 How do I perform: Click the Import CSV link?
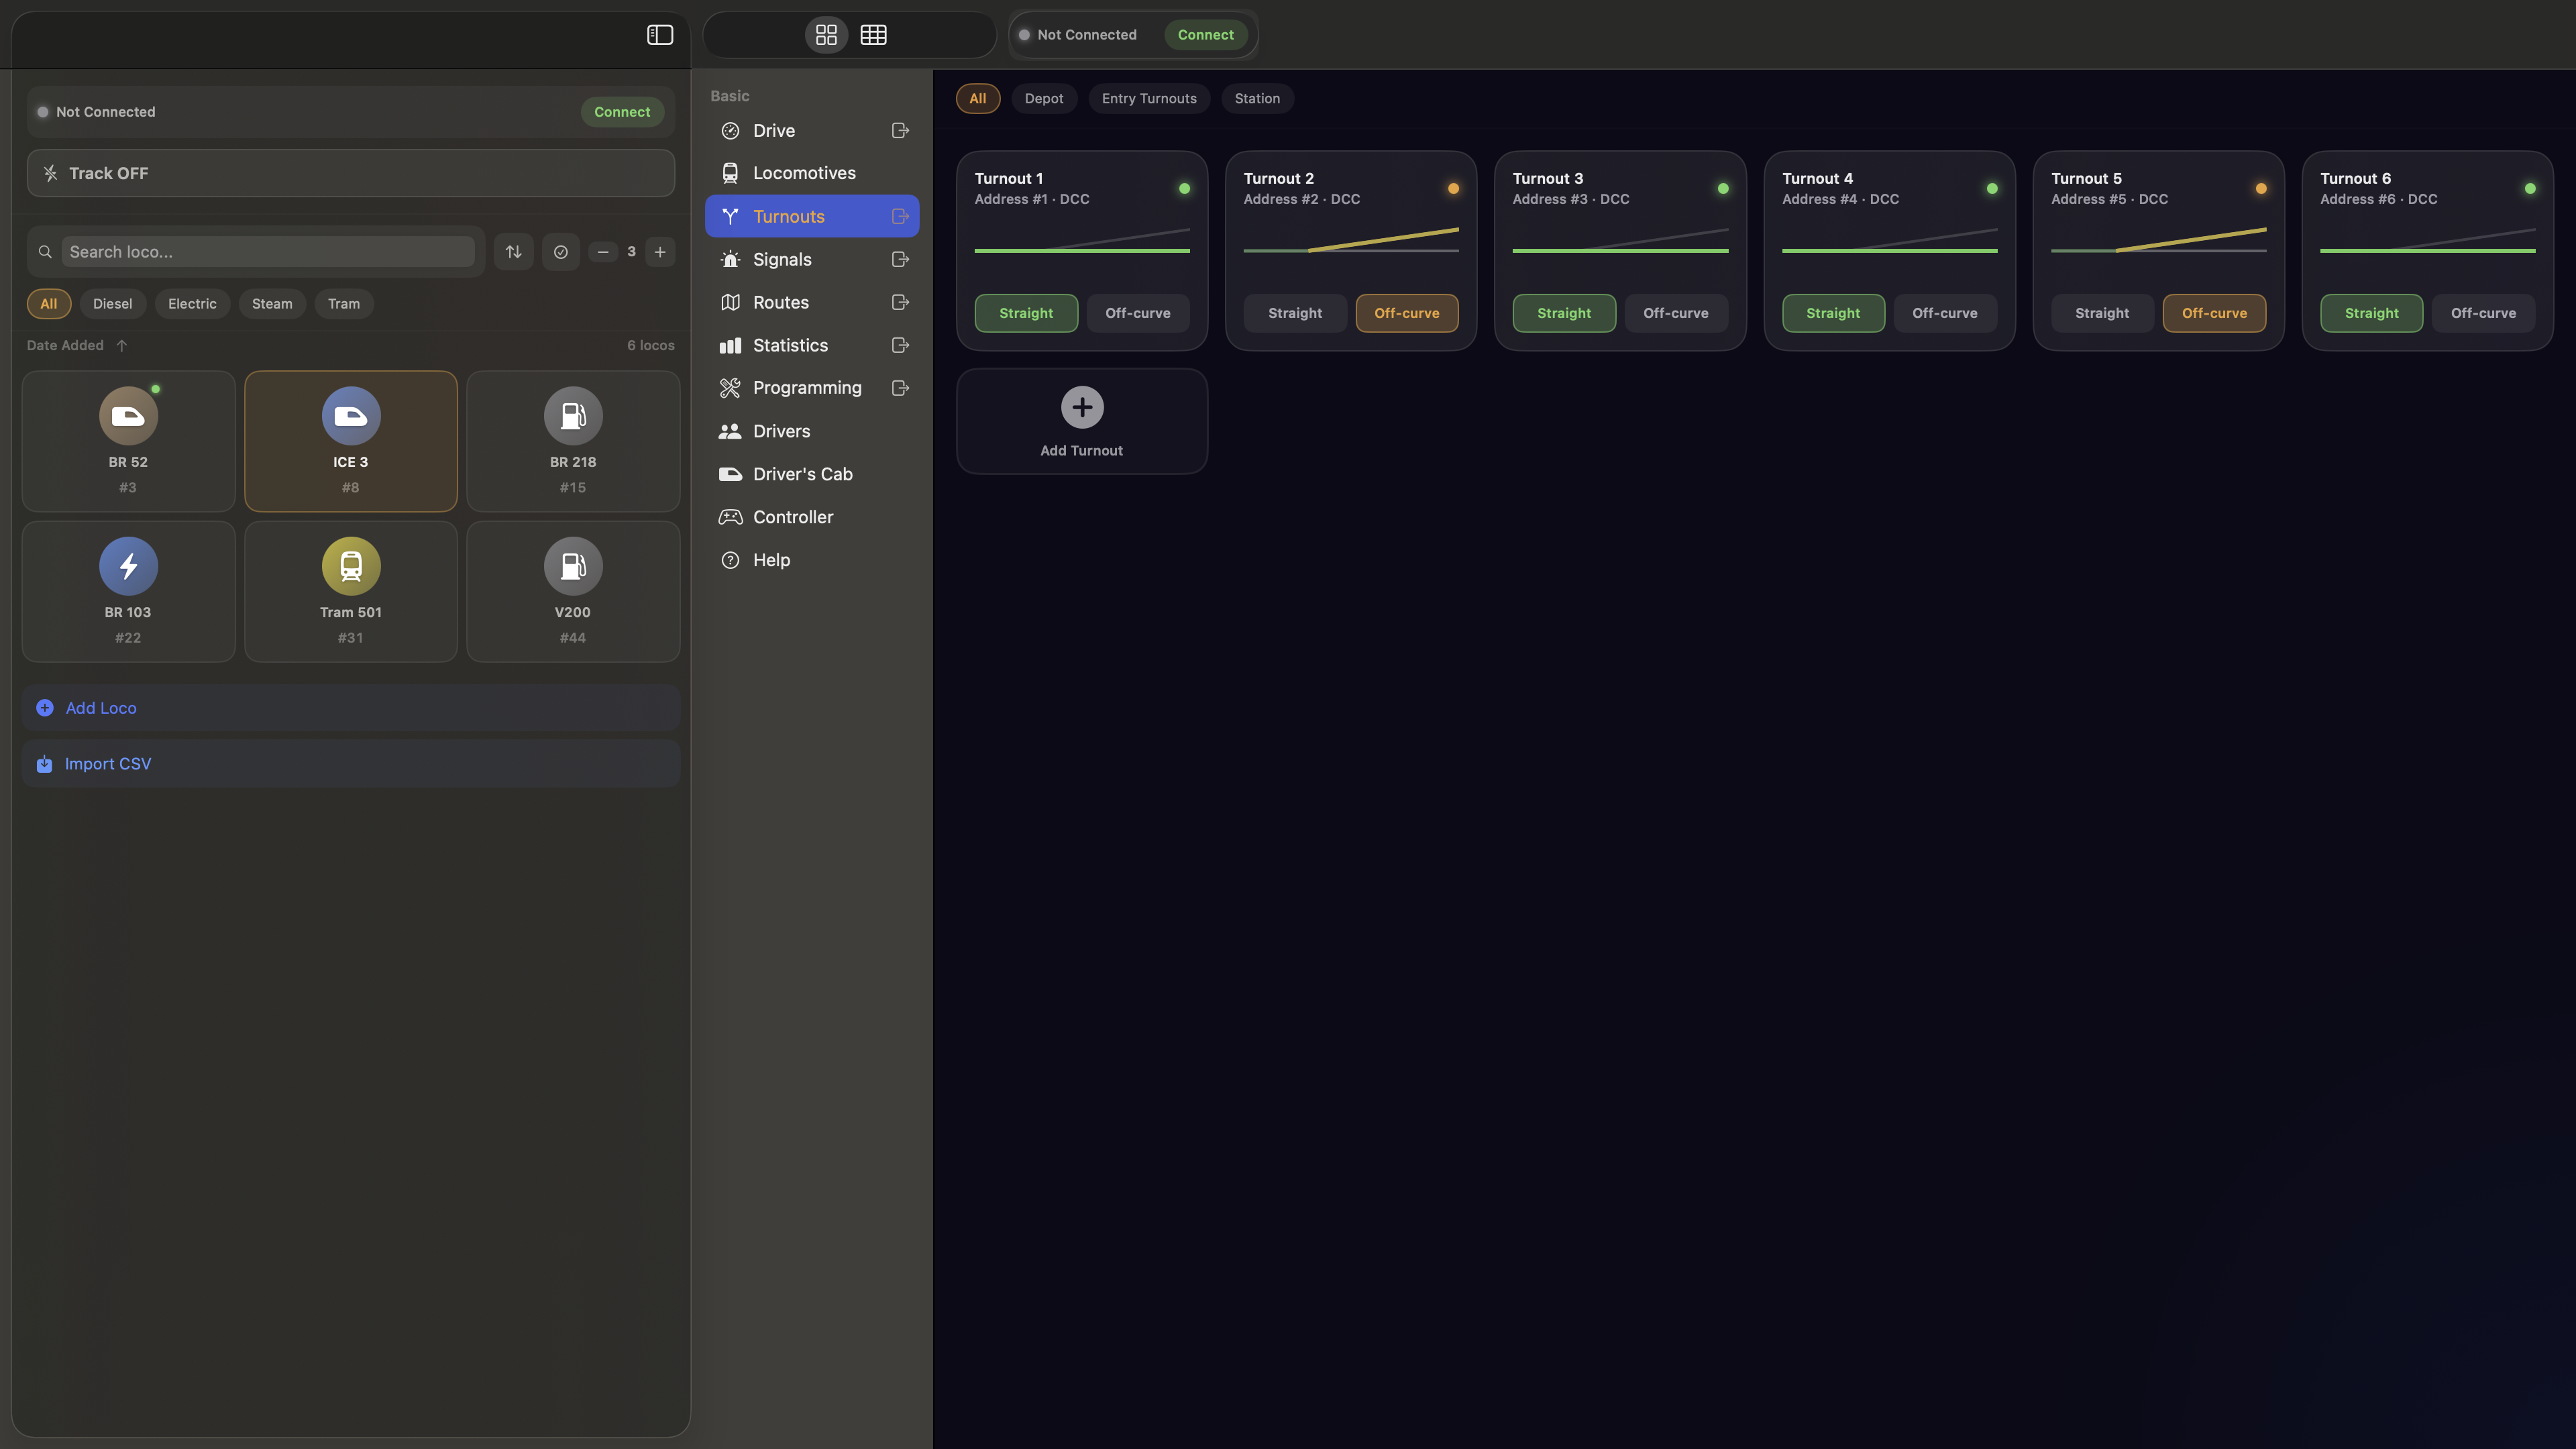(x=107, y=764)
